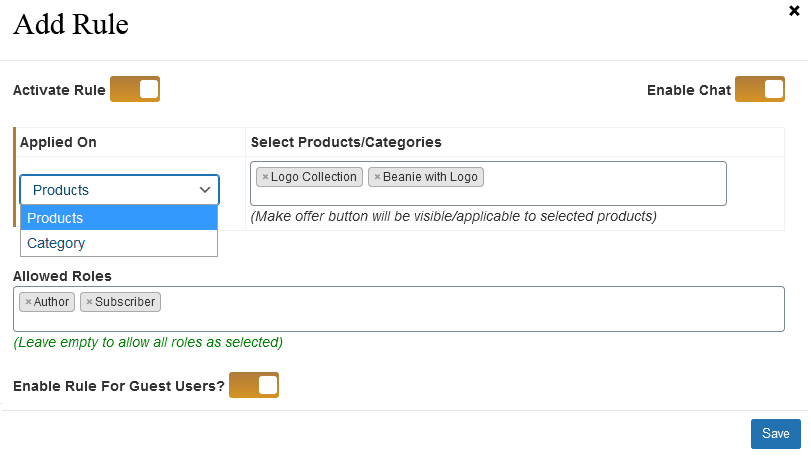Click the Select Products/Categories header
Viewport: 811px width, 456px height.
pyautogui.click(x=346, y=143)
